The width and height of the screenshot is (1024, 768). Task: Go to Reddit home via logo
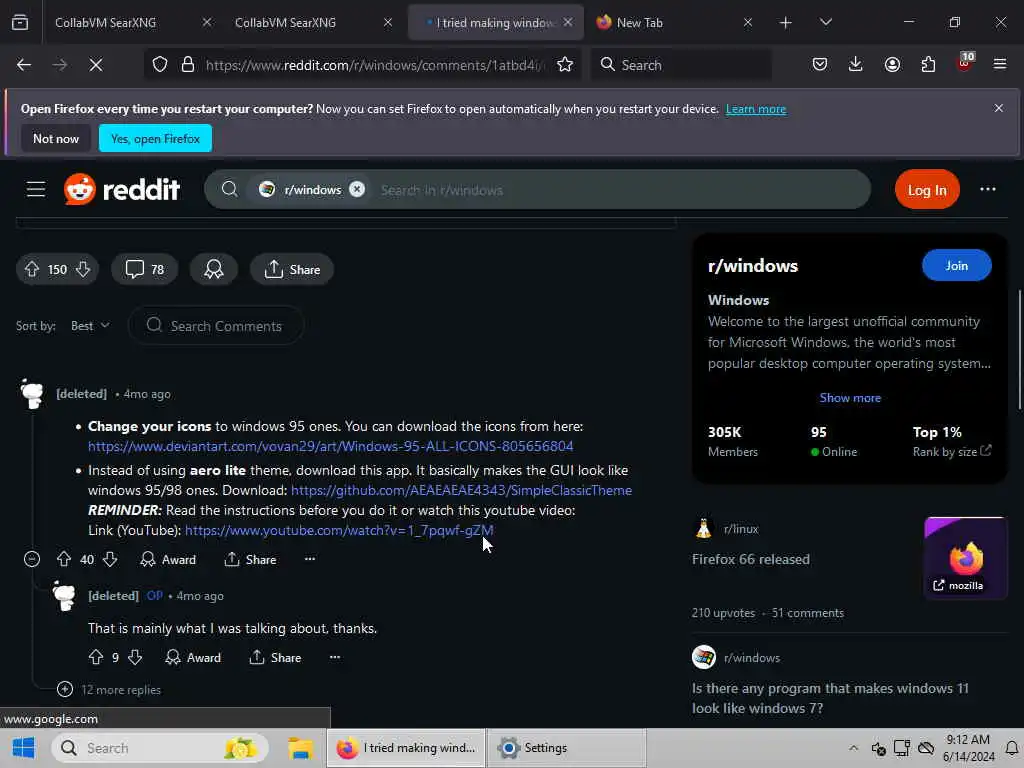(x=121, y=189)
